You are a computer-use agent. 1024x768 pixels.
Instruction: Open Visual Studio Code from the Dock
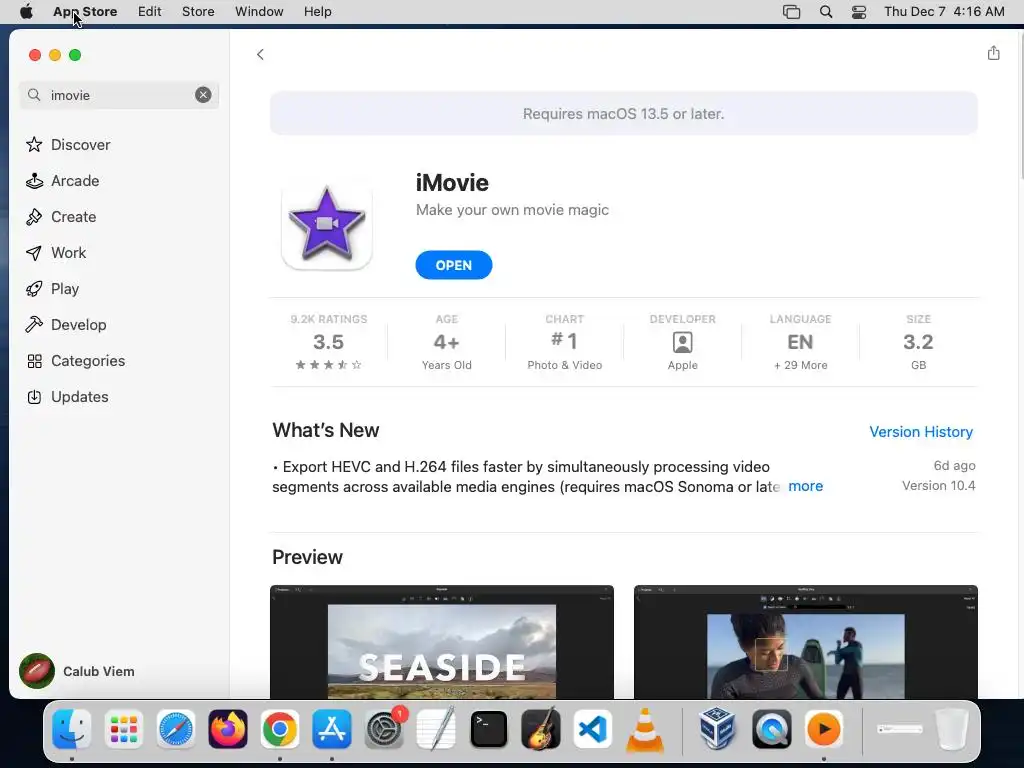pyautogui.click(x=592, y=729)
